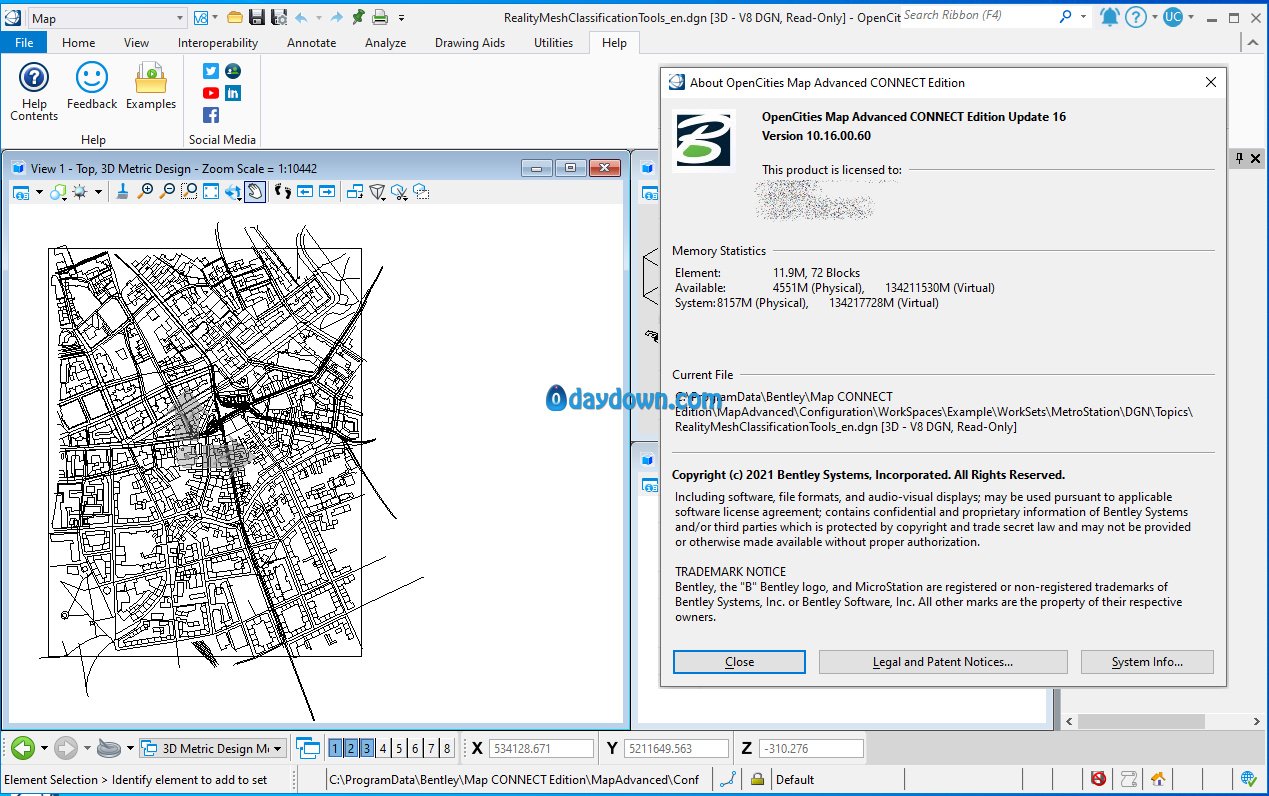Image resolution: width=1269 pixels, height=796 pixels.
Task: Toggle view window 6
Action: [415, 748]
